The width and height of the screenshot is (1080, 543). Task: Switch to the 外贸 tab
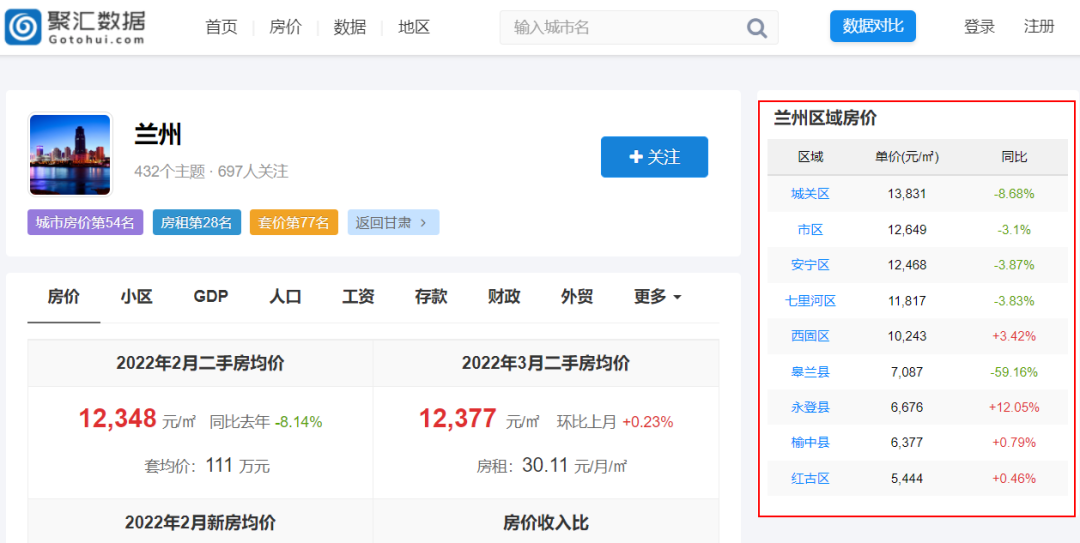point(577,297)
